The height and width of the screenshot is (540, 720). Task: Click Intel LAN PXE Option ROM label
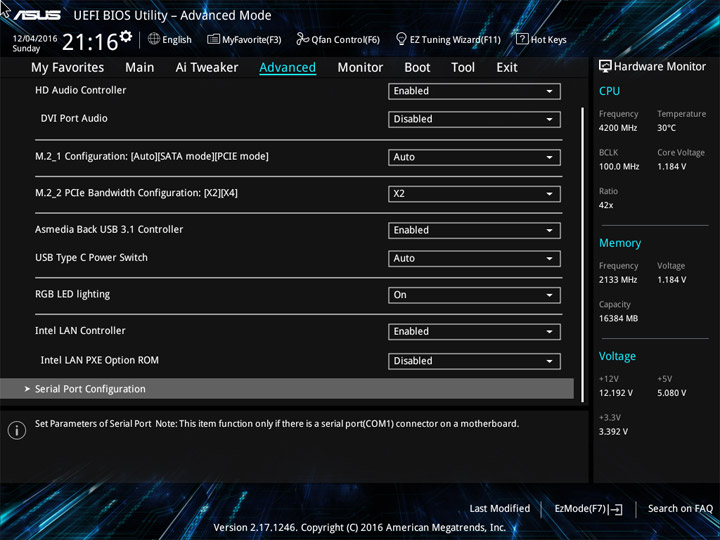click(100, 360)
